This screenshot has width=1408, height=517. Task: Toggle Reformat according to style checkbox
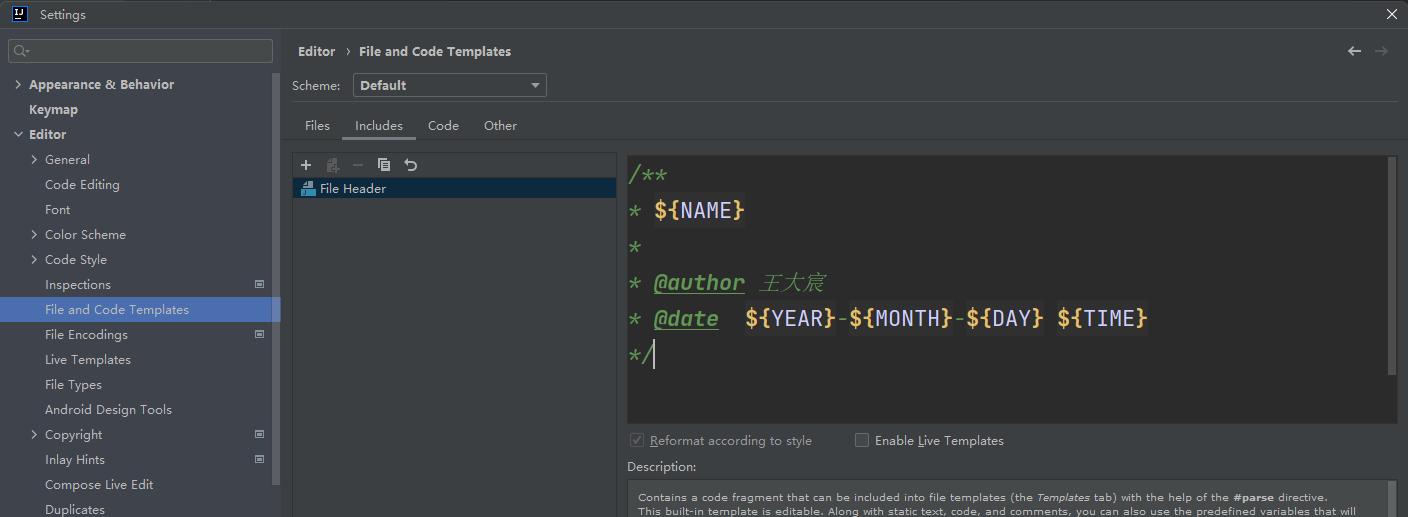pos(637,440)
